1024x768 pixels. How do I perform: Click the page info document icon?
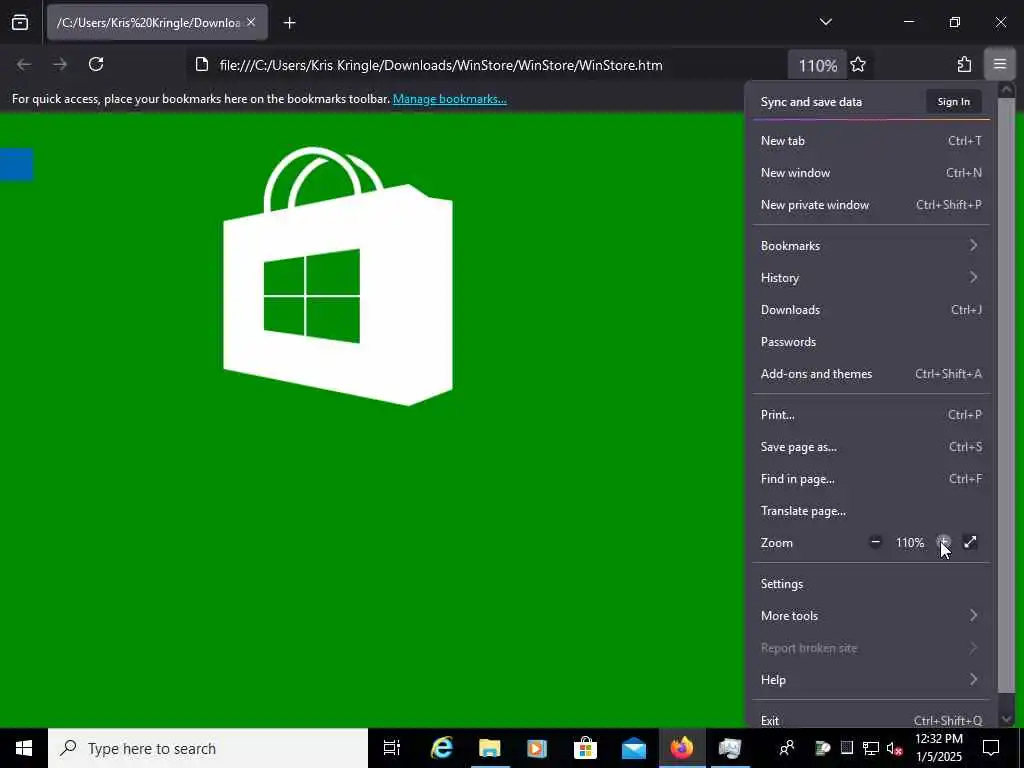point(202,65)
